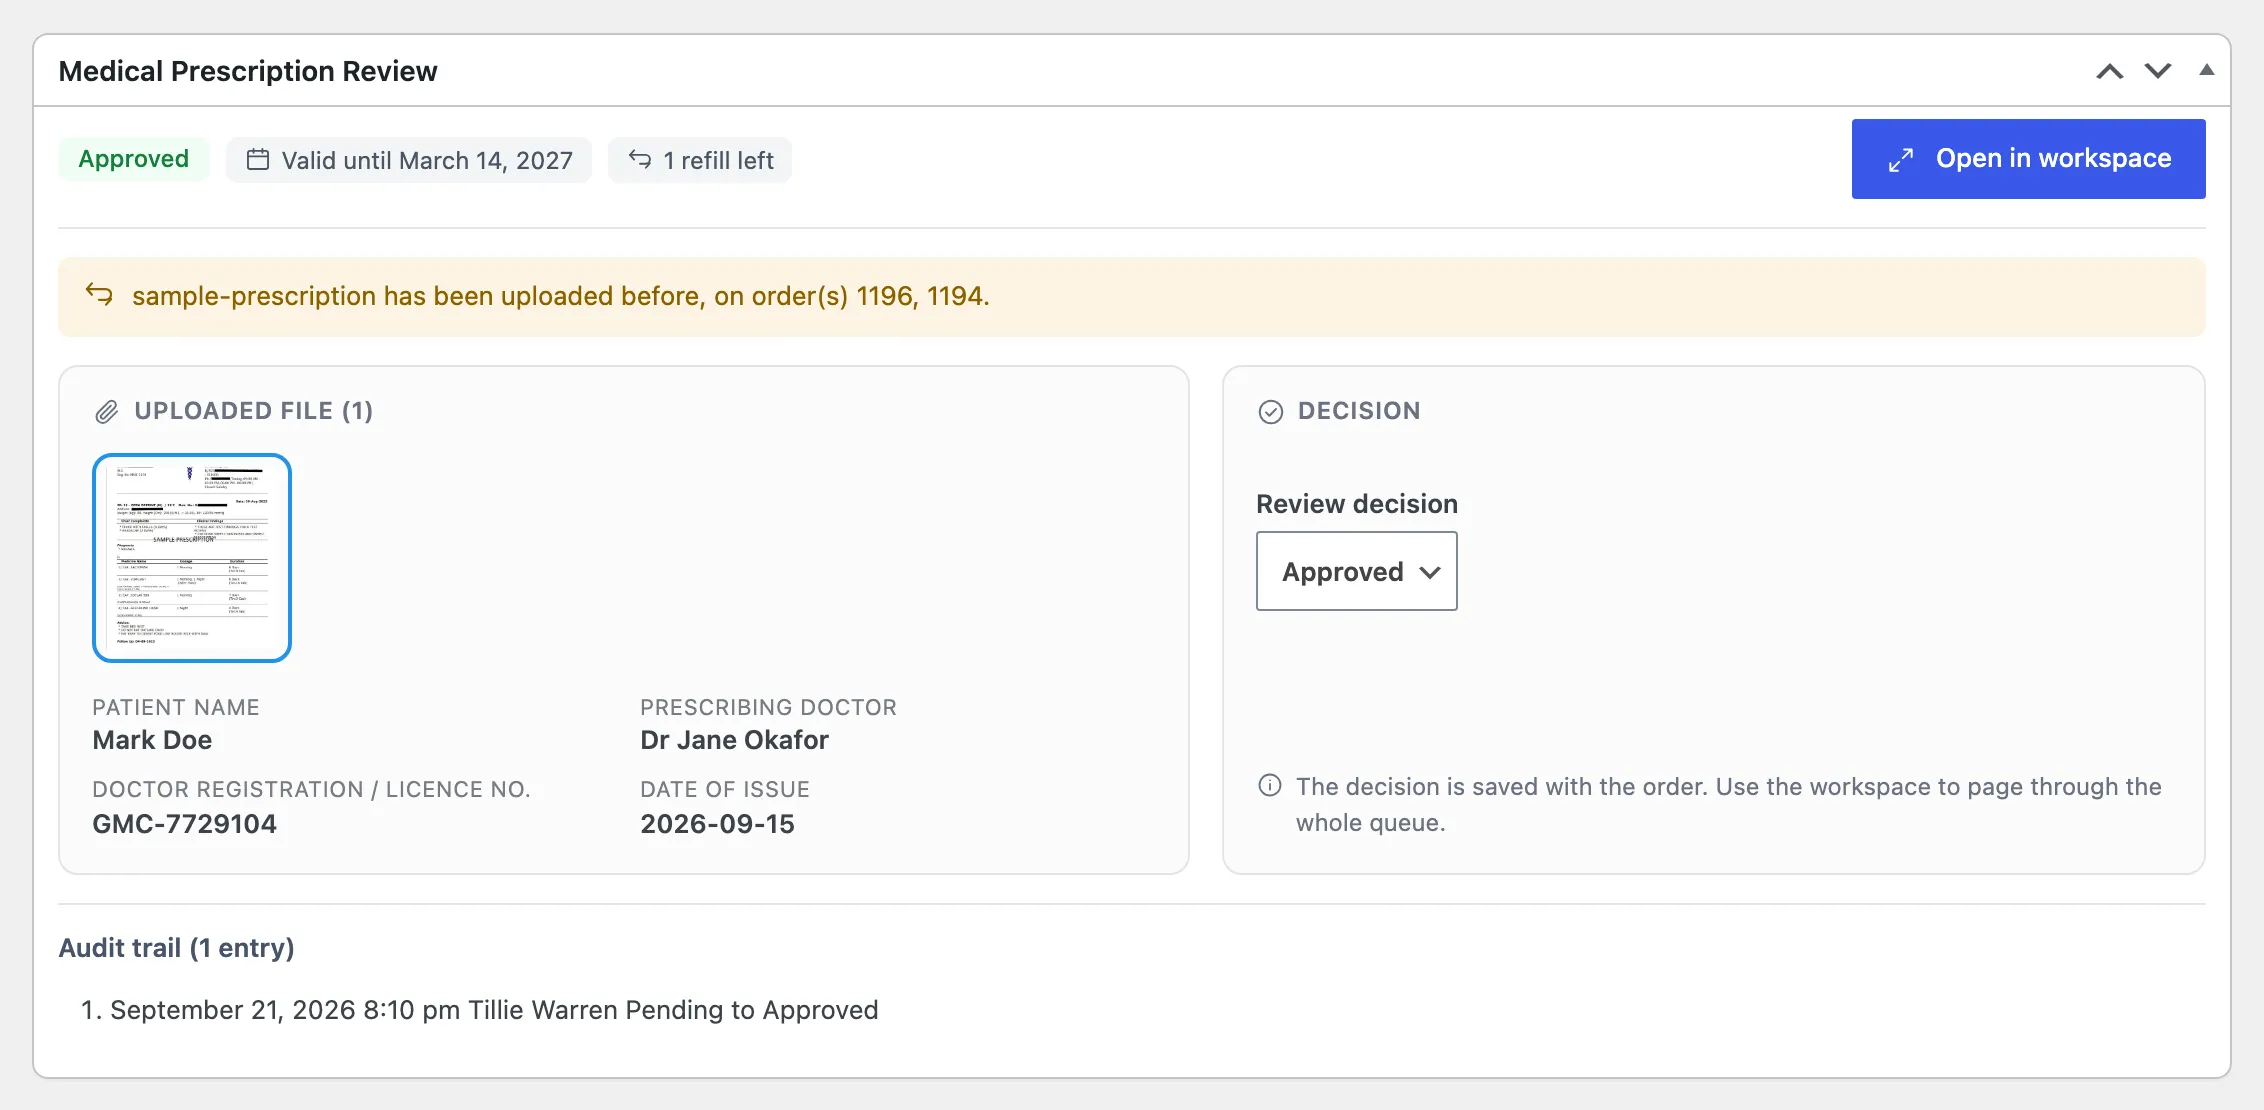The height and width of the screenshot is (1110, 2264).
Task: Click the DATE OF ISSUE label
Action: pos(725,789)
